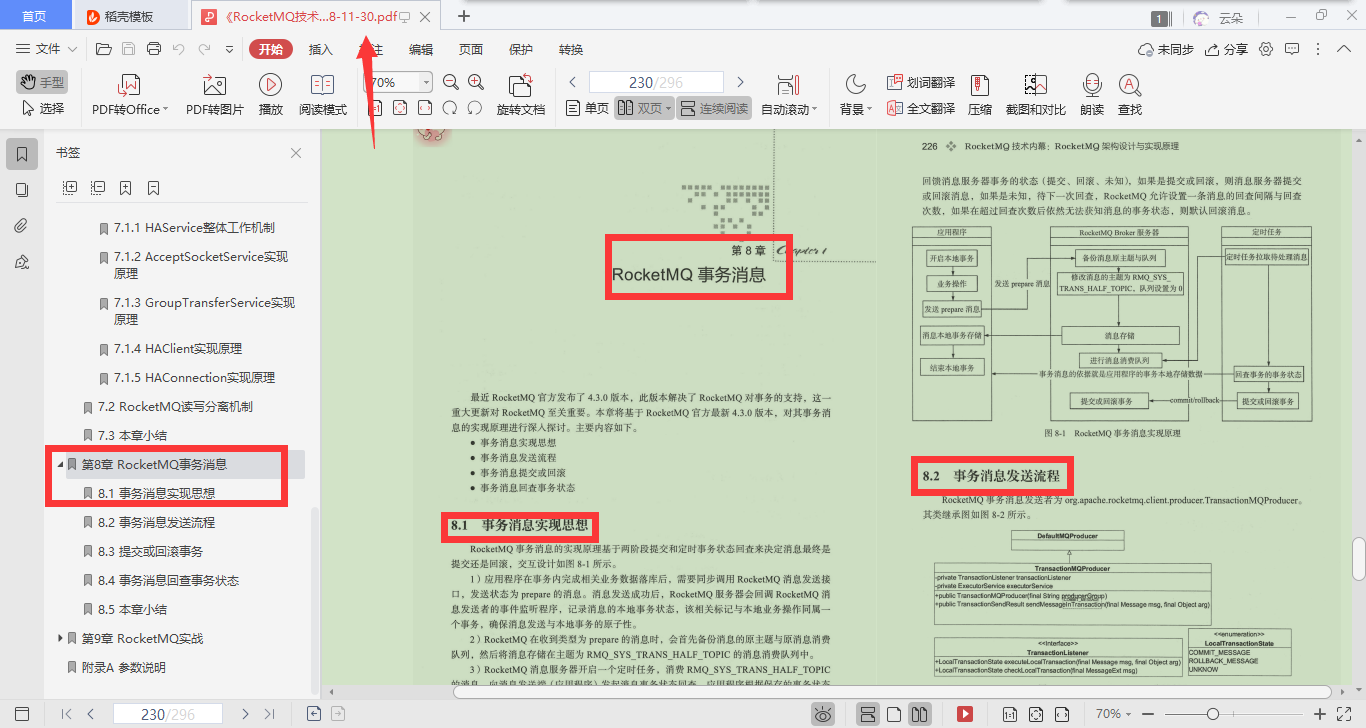Toggle the left panel icon in the status bar

click(x=22, y=714)
